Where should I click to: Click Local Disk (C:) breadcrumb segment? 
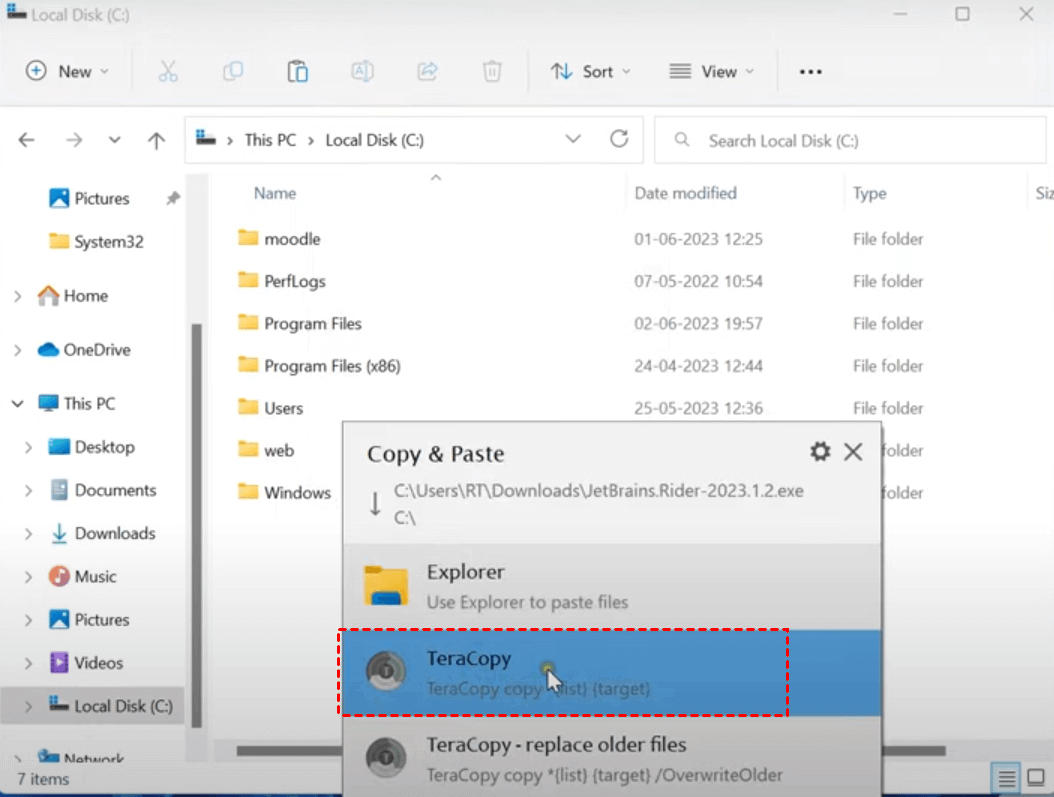[374, 140]
